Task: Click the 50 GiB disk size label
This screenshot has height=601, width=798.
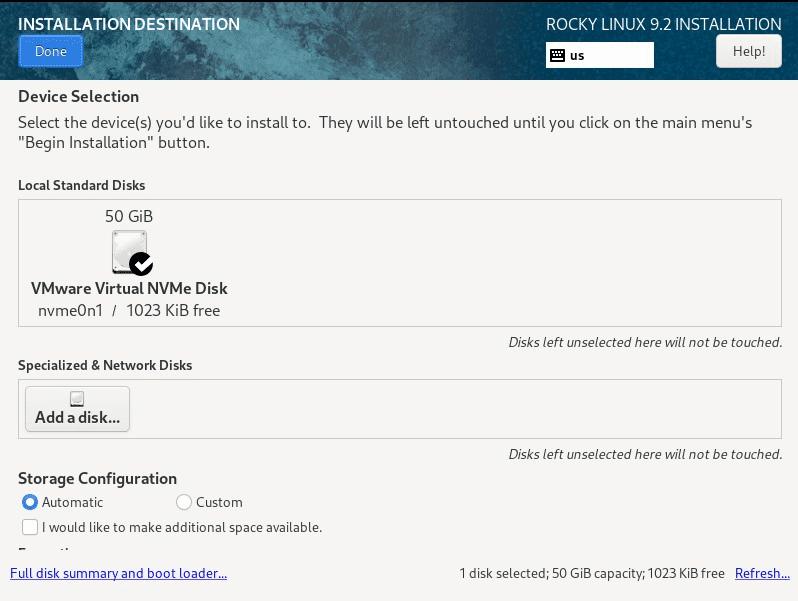Action: (x=129, y=216)
